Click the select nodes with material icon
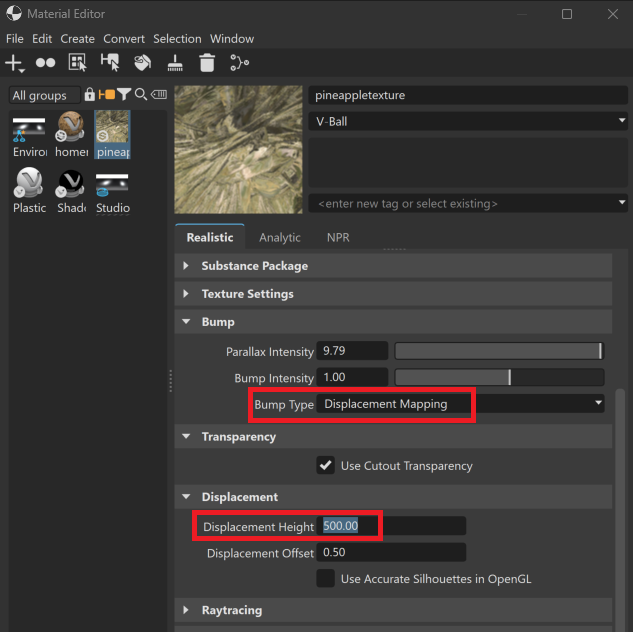Screen dimensions: 633x632 78,63
